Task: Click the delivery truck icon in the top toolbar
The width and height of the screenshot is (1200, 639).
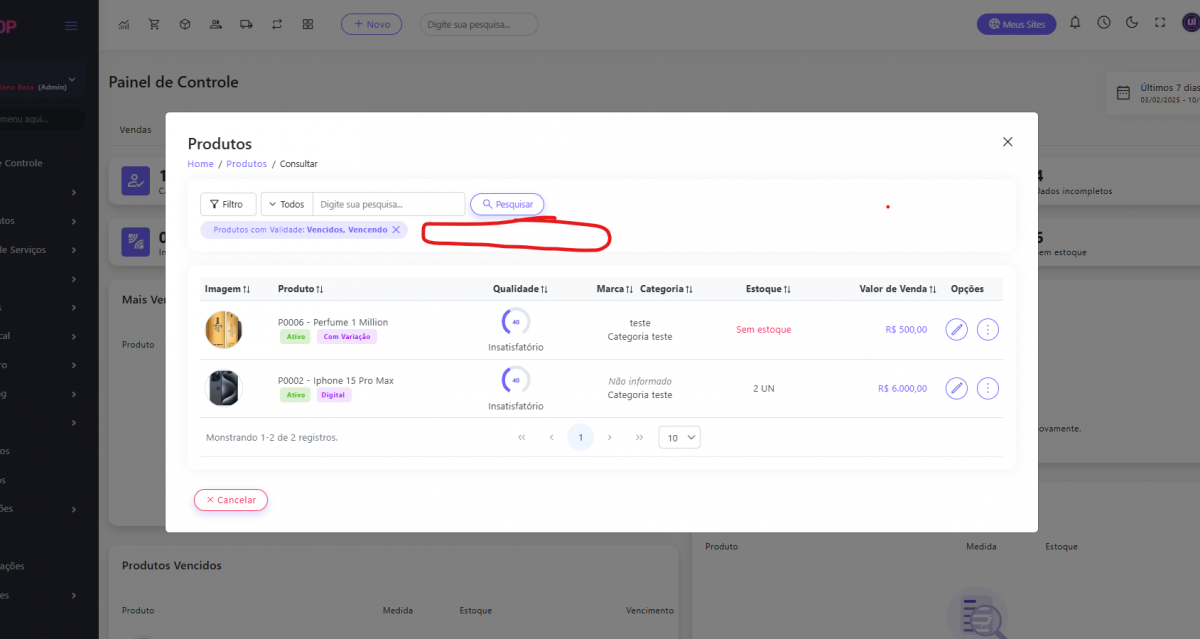Action: [x=247, y=24]
